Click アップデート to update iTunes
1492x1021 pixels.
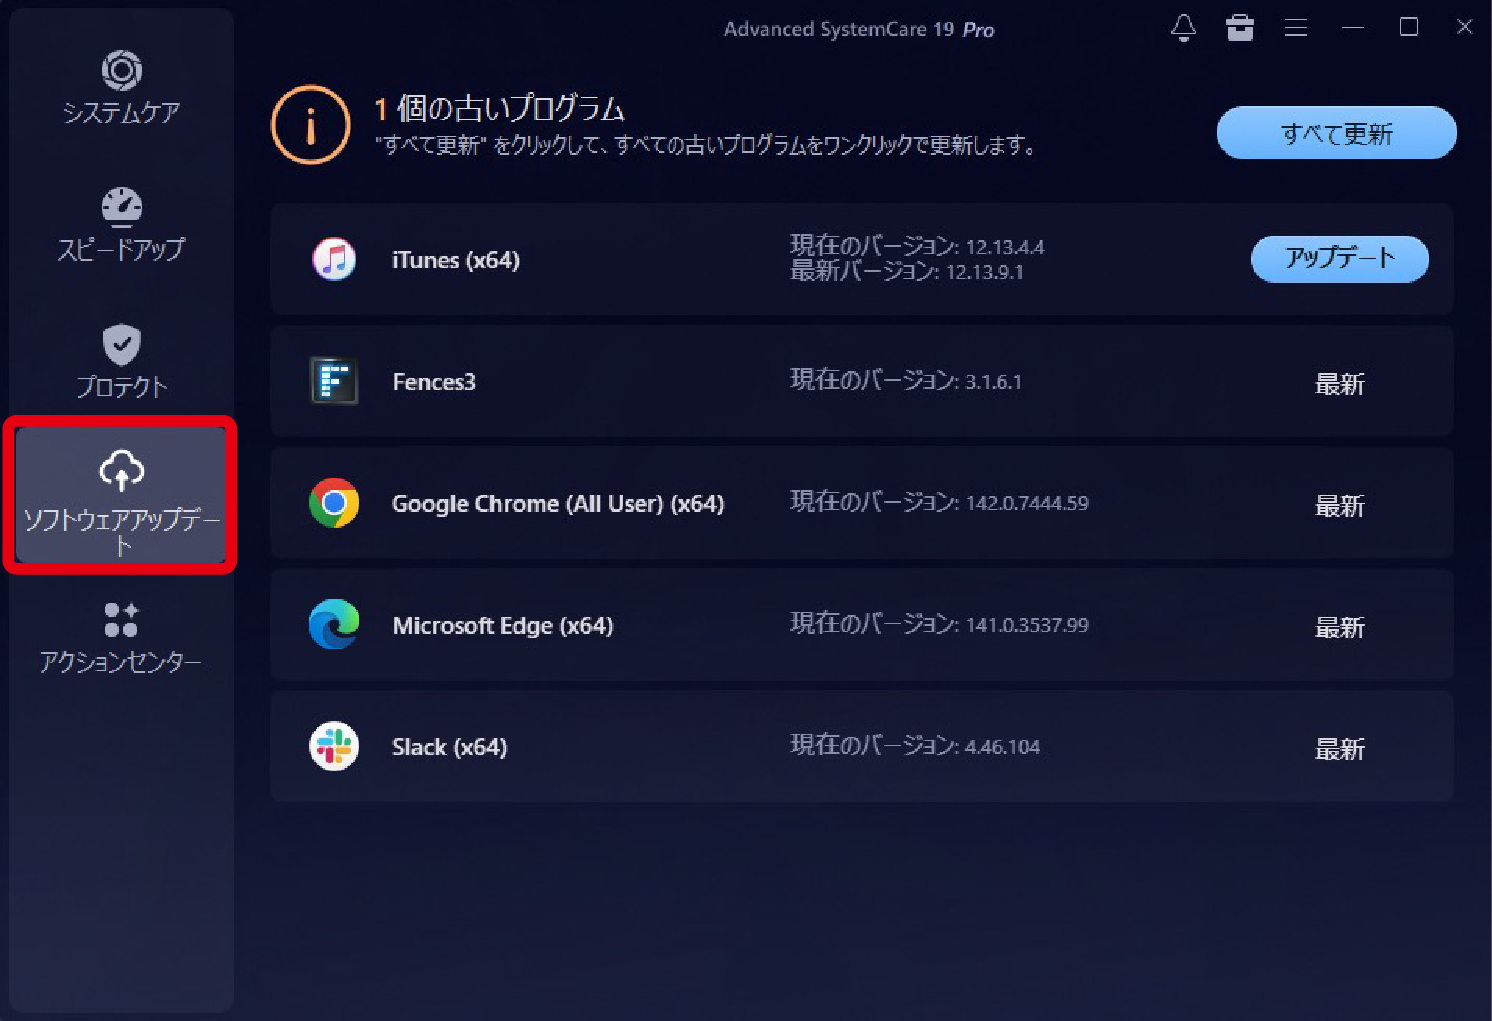1340,258
